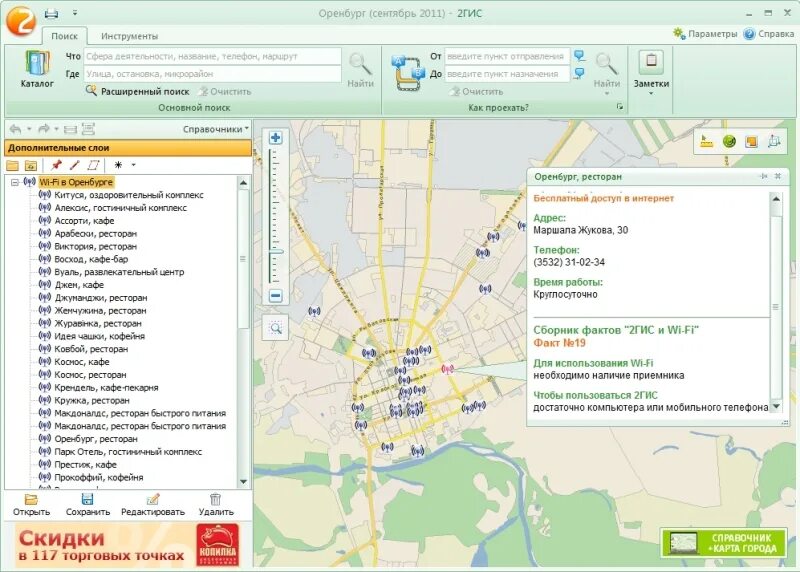This screenshot has height=572, width=800.
Task: Click Открыть layer button
Action: pos(32,505)
